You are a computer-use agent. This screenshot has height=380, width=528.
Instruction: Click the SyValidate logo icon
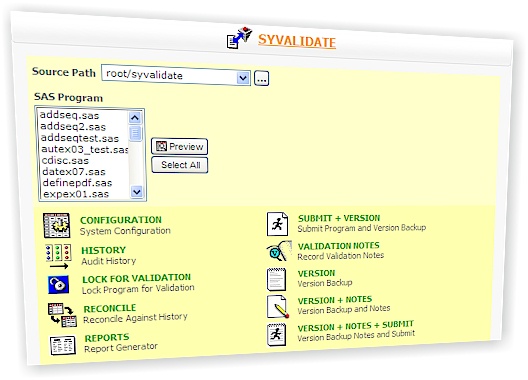[239, 37]
